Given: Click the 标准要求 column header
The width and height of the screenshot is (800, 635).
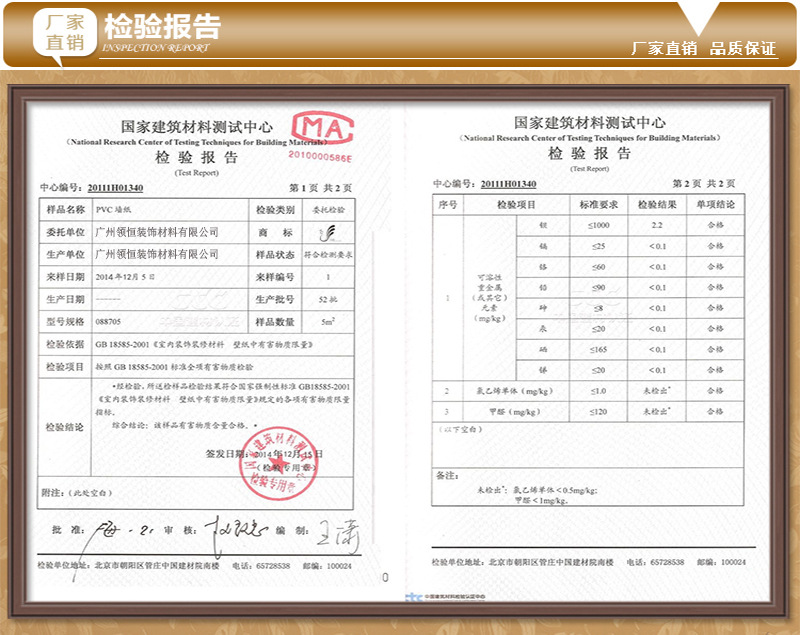Looking at the screenshot, I should coord(598,205).
